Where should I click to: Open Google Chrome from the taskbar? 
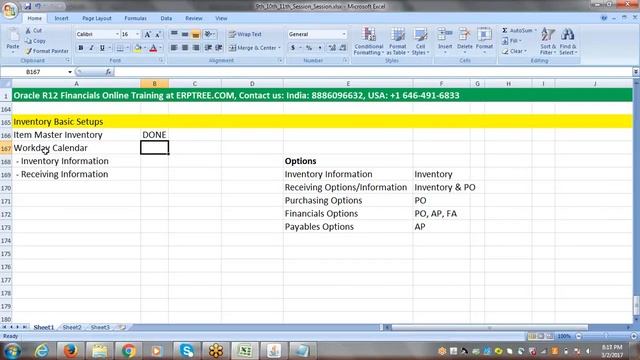(128, 351)
